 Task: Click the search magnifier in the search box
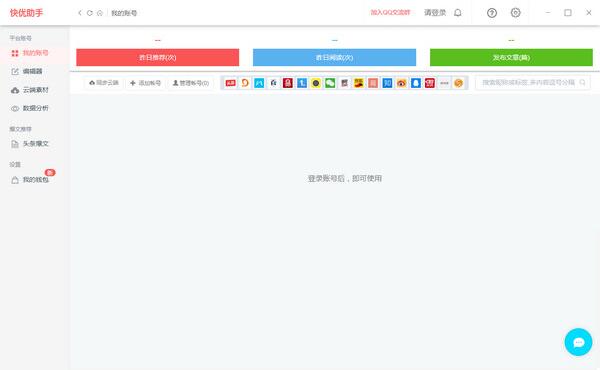pyautogui.click(x=582, y=83)
